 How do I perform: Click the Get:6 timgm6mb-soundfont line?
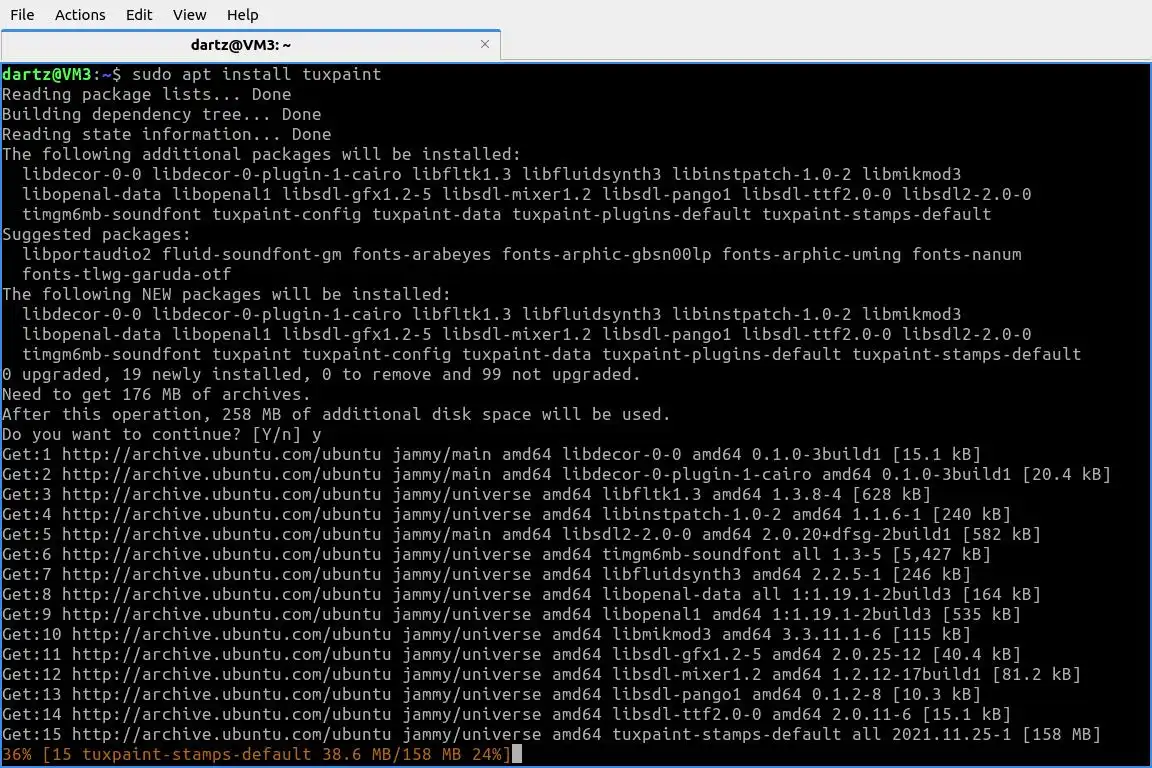497,554
